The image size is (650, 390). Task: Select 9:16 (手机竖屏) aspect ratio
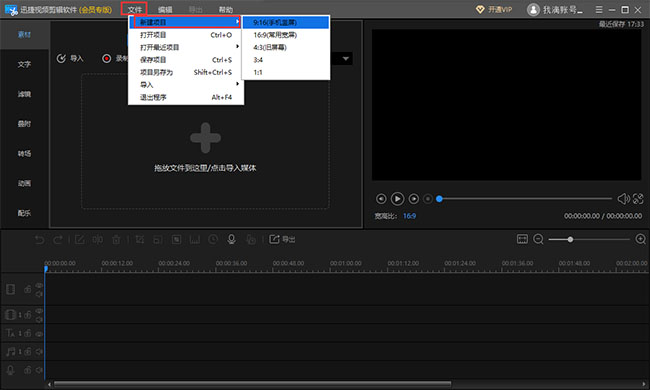click(286, 22)
